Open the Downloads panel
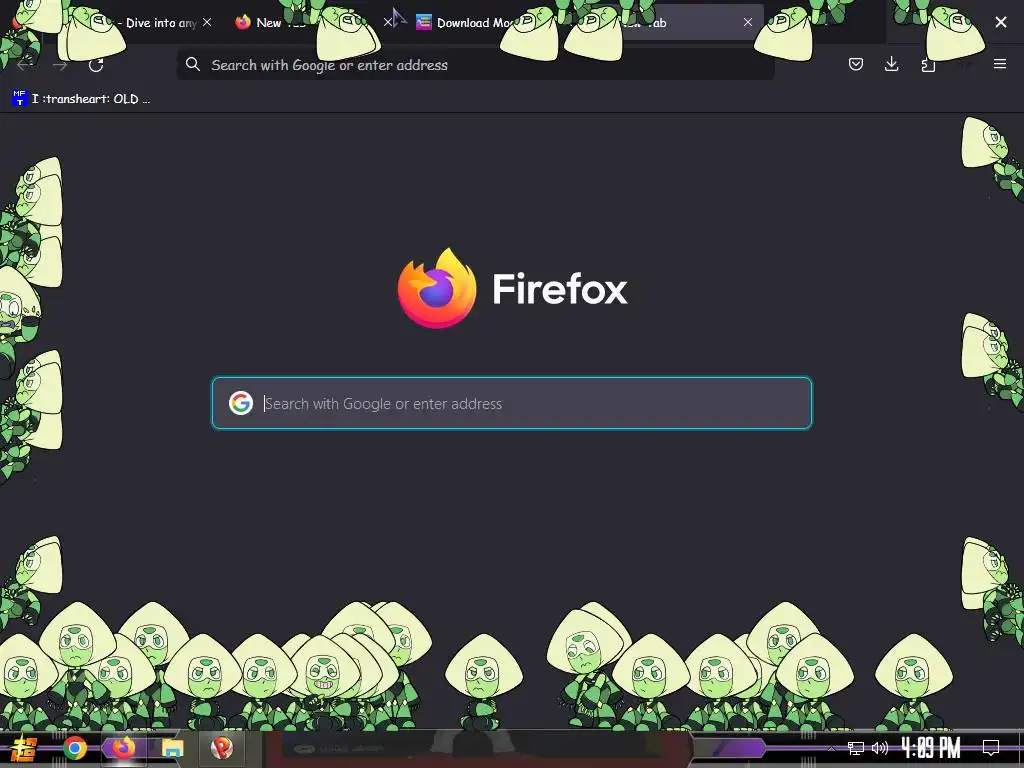1024x768 pixels. (x=891, y=64)
